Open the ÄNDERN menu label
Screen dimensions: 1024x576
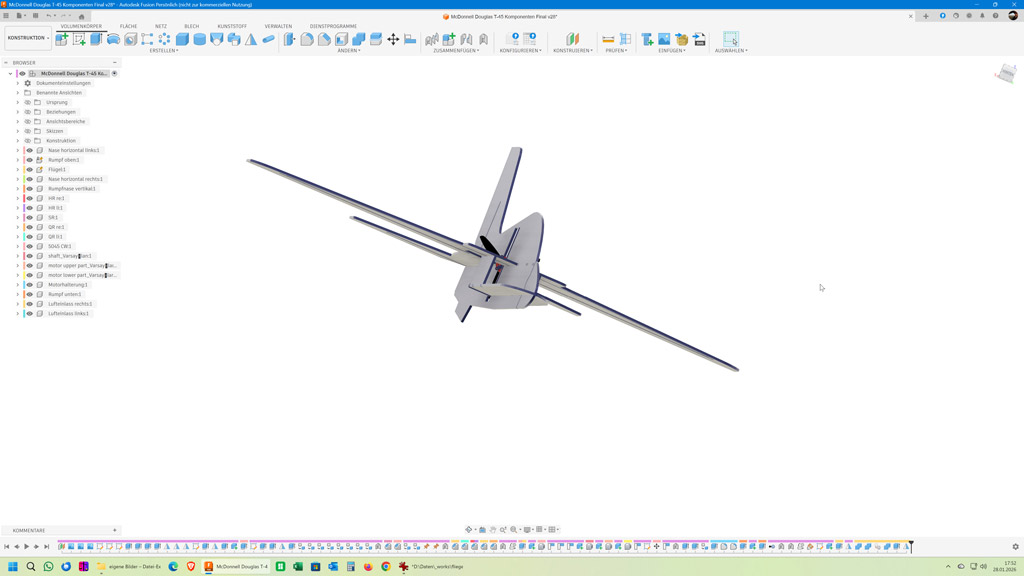[x=348, y=50]
